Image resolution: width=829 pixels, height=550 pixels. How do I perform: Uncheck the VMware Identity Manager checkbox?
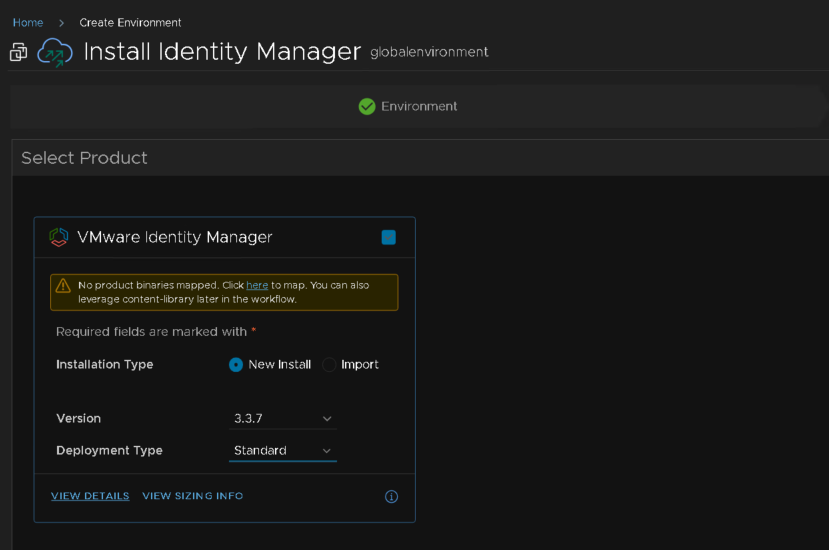[389, 237]
